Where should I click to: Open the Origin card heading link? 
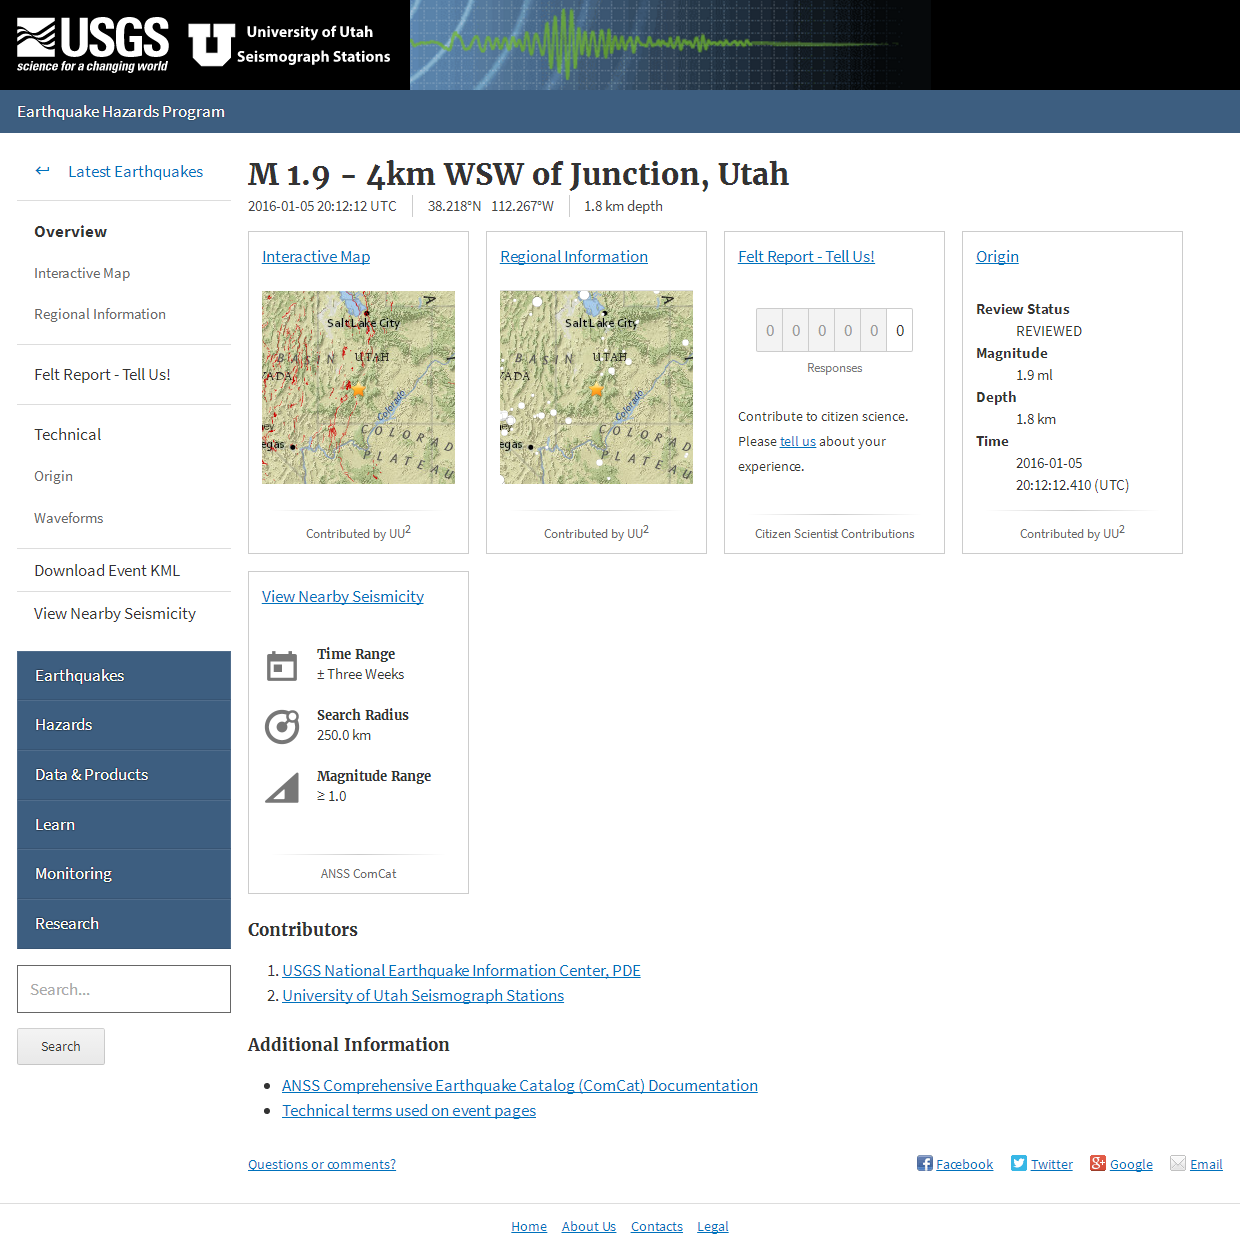(x=997, y=256)
